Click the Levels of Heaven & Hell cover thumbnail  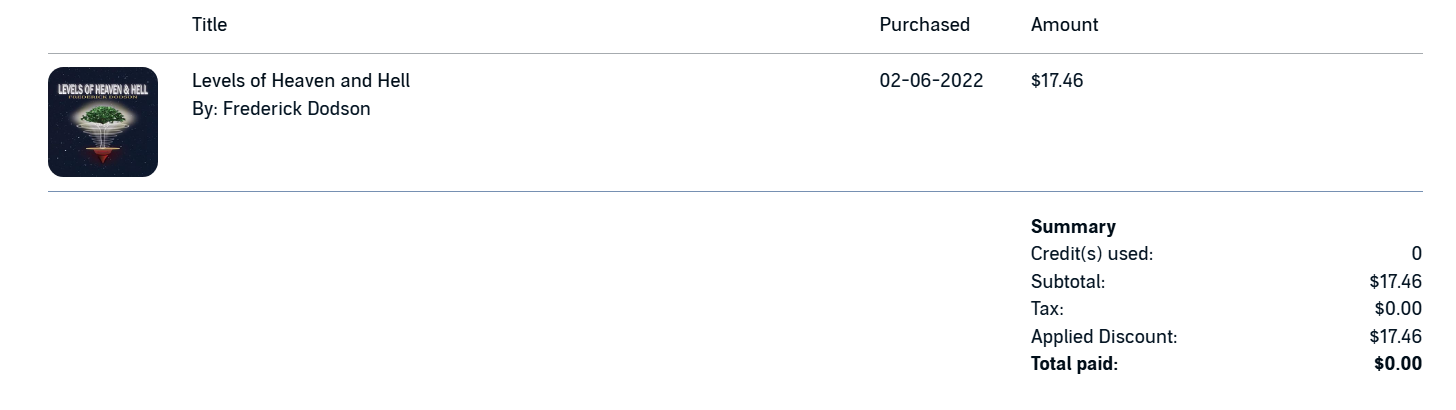[x=103, y=122]
